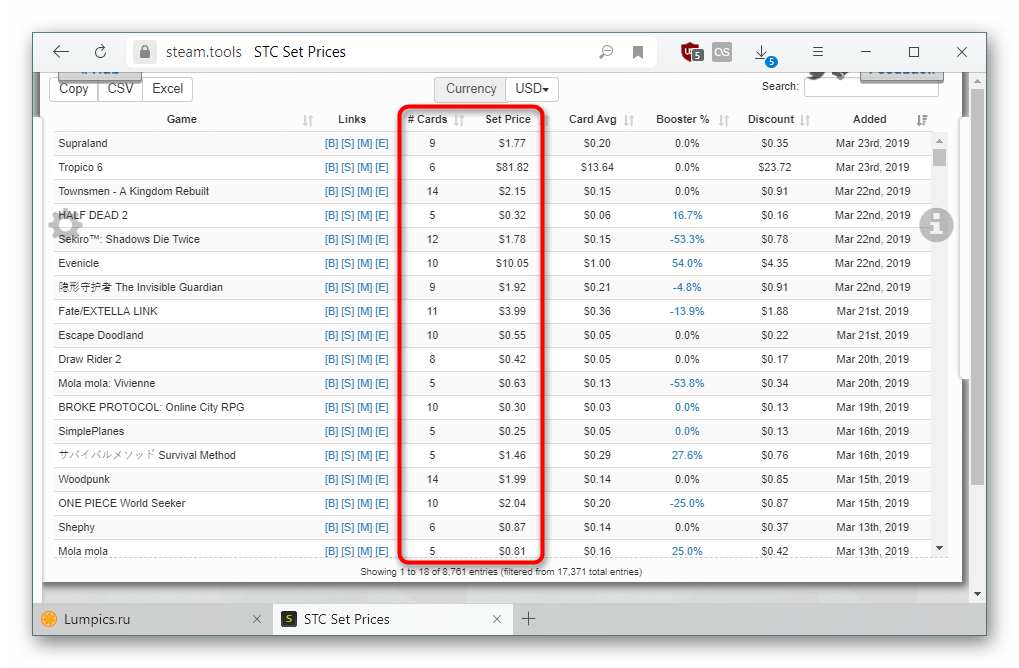
Task: Open [M] link for Draw Rider 2
Action: point(365,360)
